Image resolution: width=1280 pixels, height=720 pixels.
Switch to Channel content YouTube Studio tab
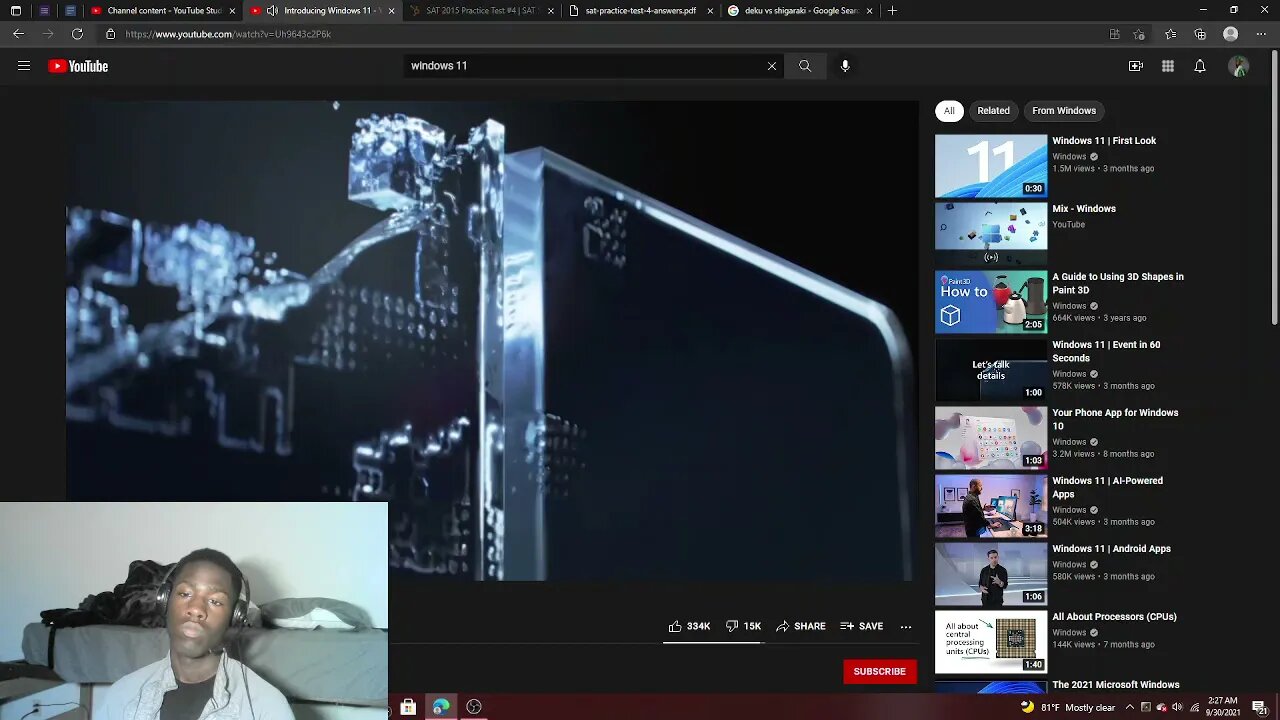point(163,11)
